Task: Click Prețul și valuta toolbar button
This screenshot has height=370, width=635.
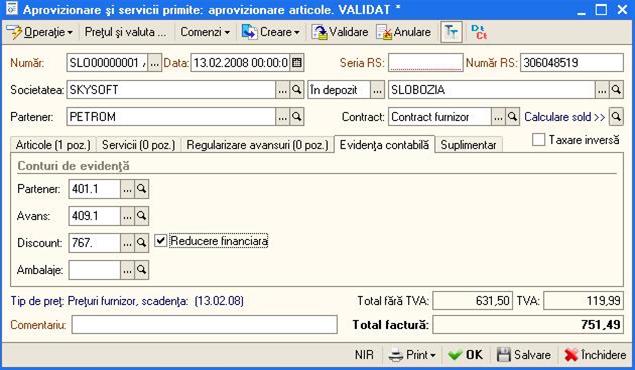Action: point(126,32)
